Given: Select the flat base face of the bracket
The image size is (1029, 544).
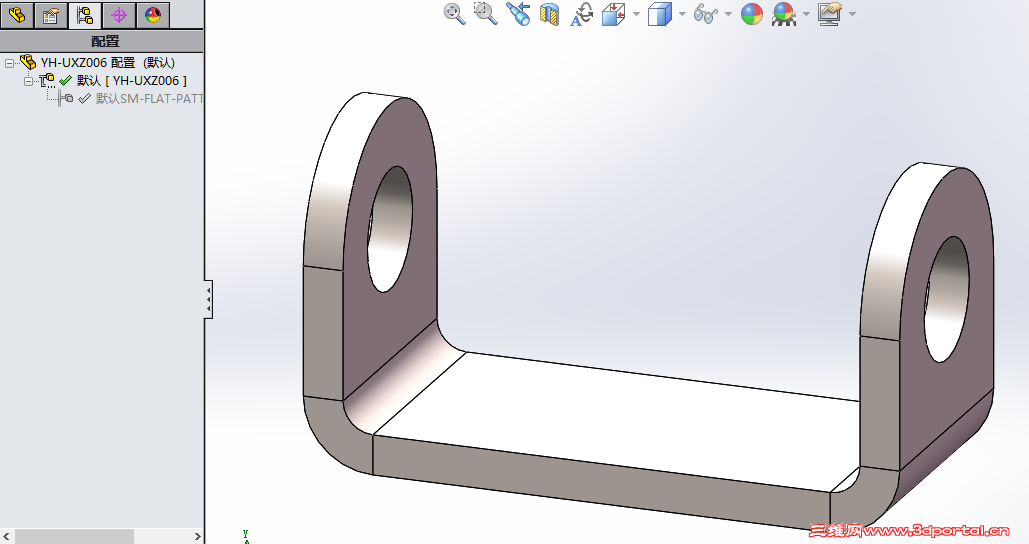Looking at the screenshot, I should point(617,423).
